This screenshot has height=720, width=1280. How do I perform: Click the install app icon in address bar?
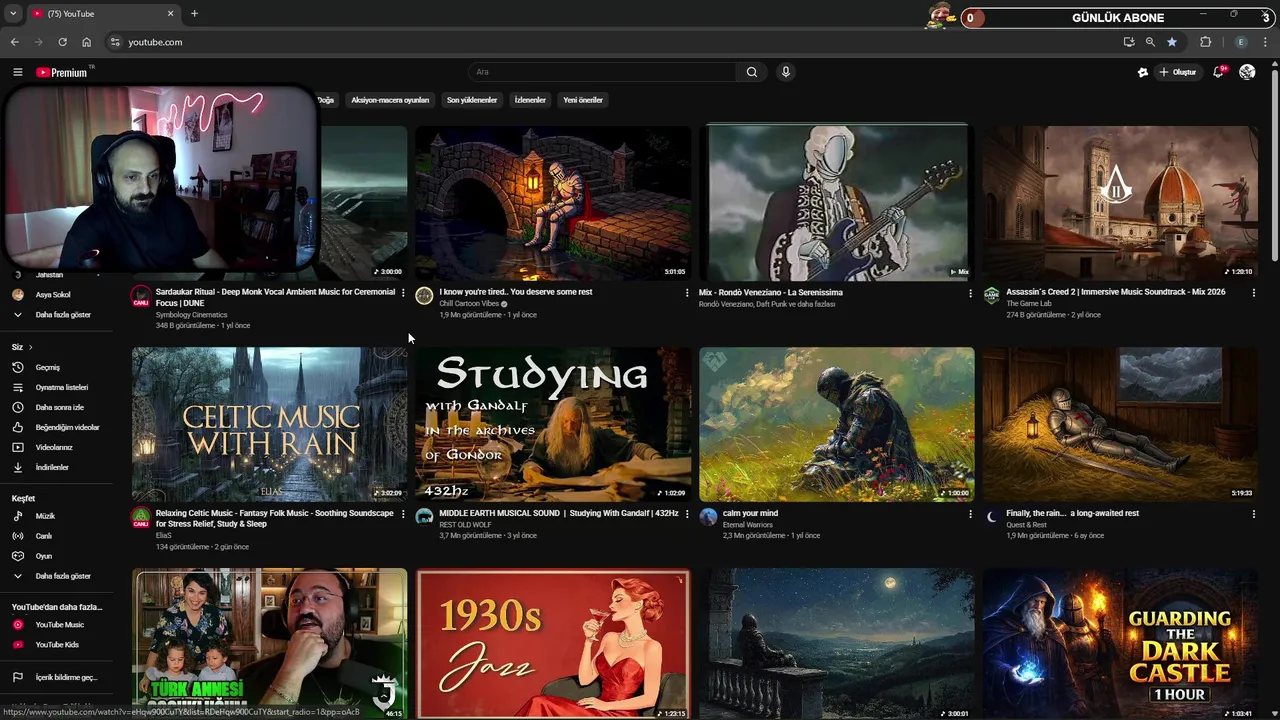coord(1129,42)
